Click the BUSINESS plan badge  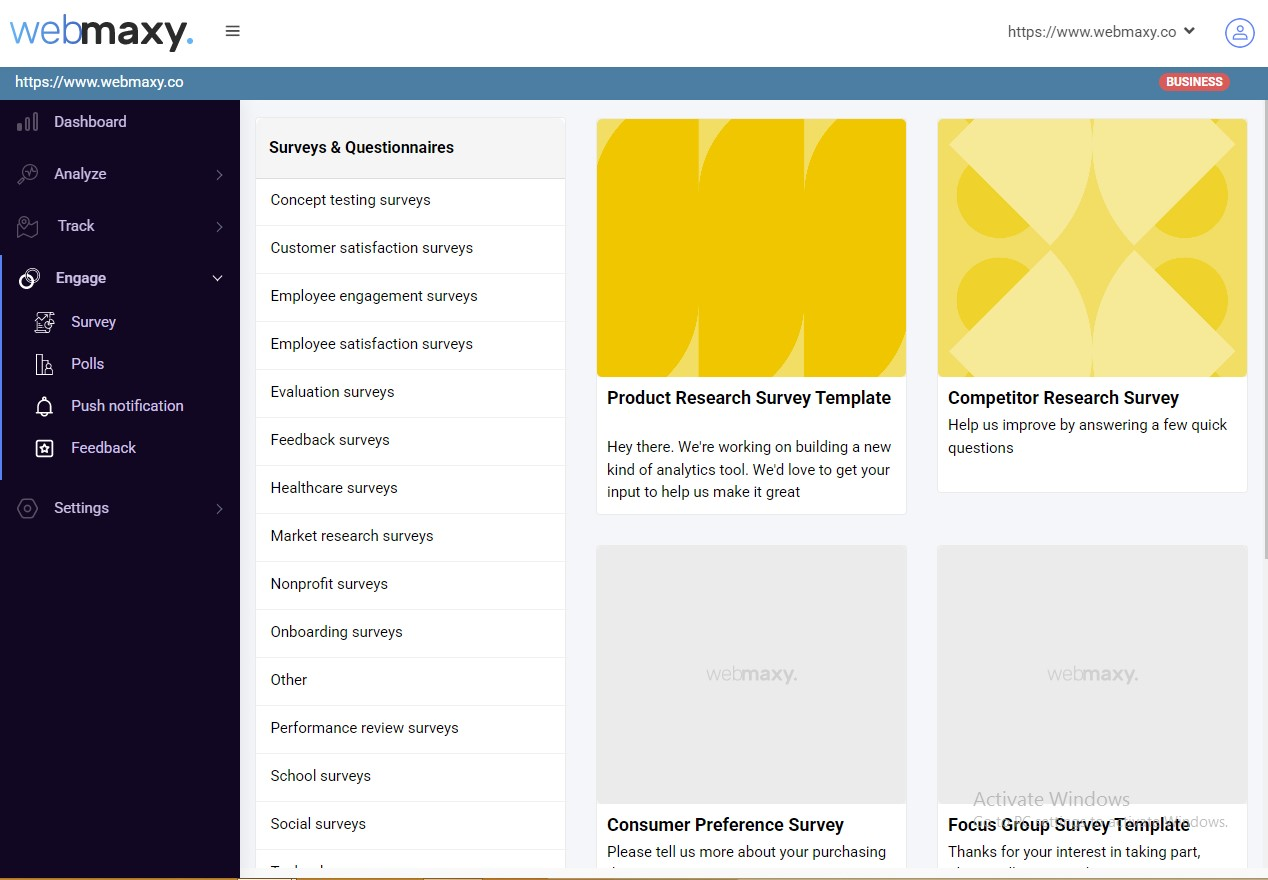click(1194, 82)
